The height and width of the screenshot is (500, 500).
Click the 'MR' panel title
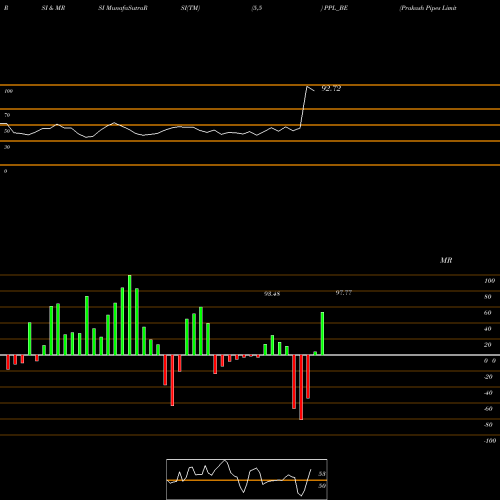446,260
